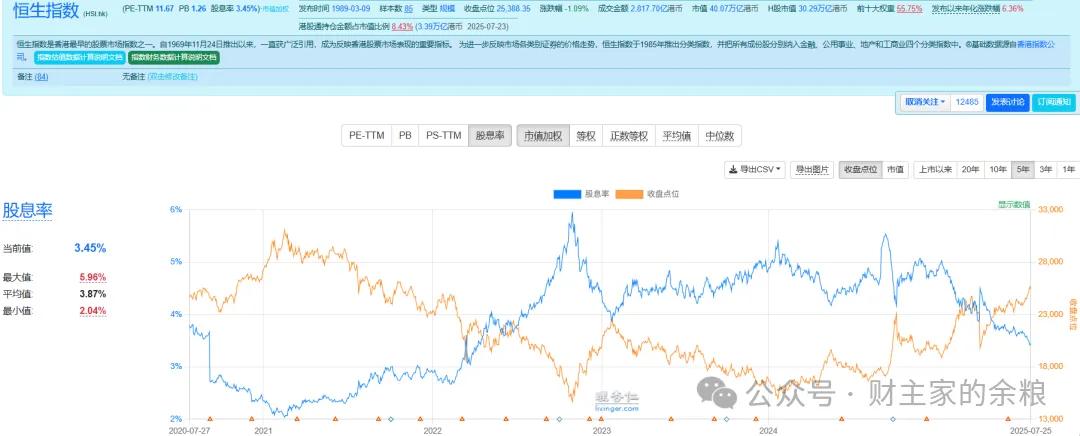
Task: Switch to 中位数 calculation
Action: 720,136
